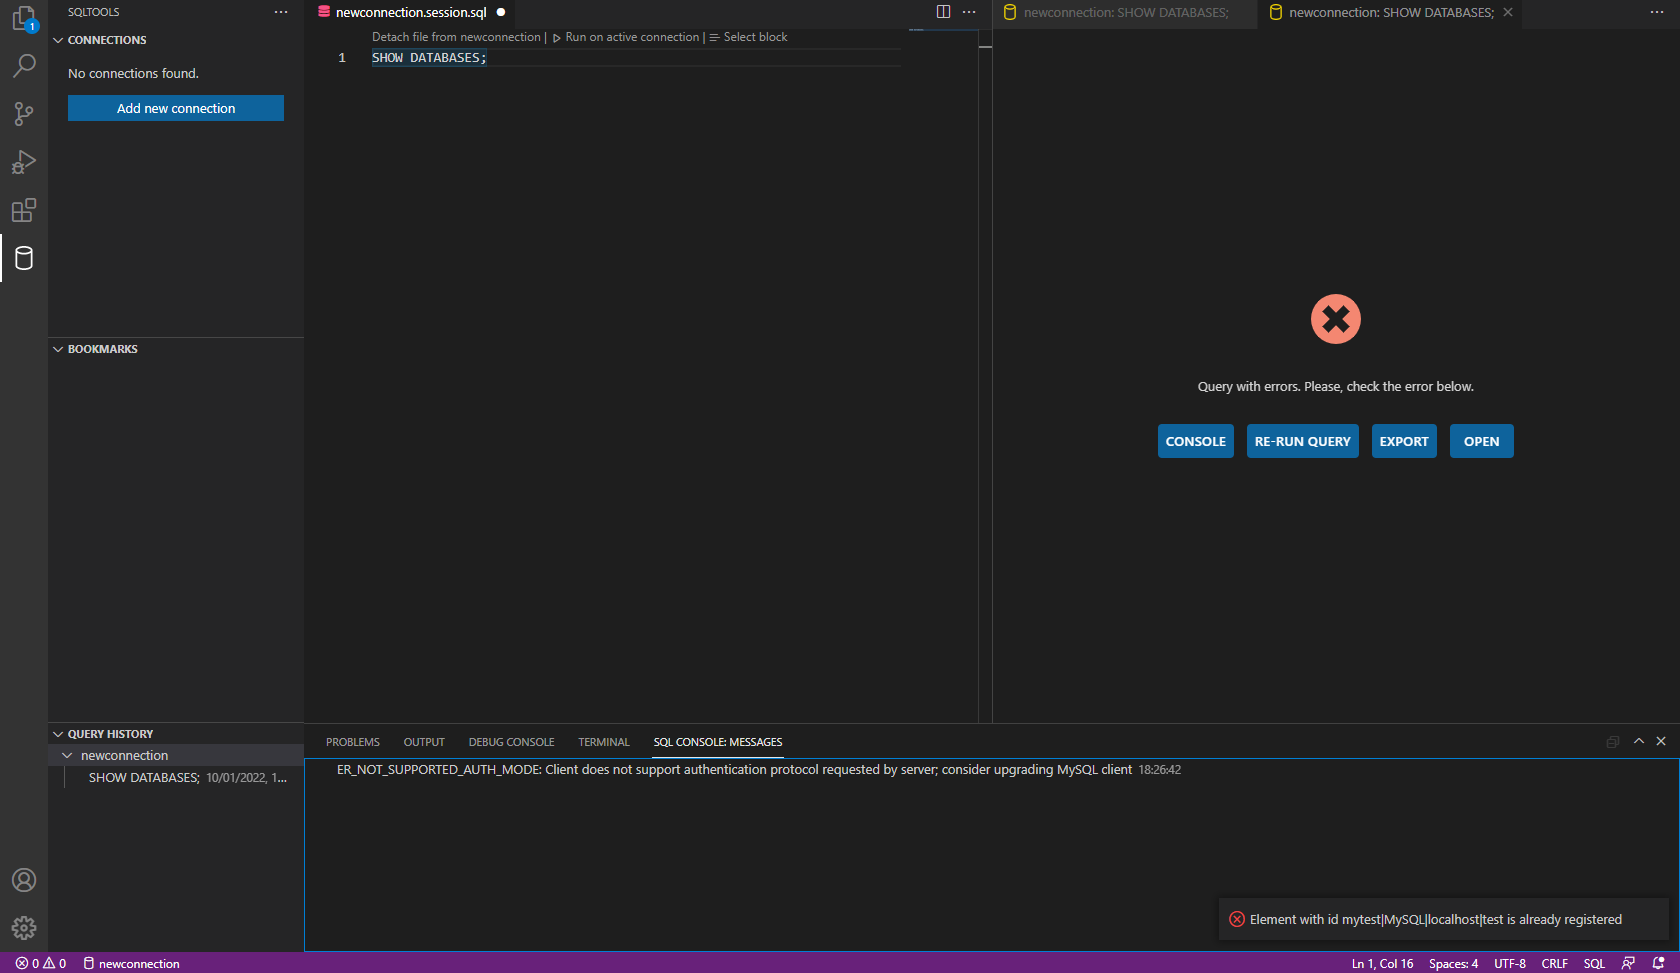Collapse the CONNECTIONS section

coord(58,40)
